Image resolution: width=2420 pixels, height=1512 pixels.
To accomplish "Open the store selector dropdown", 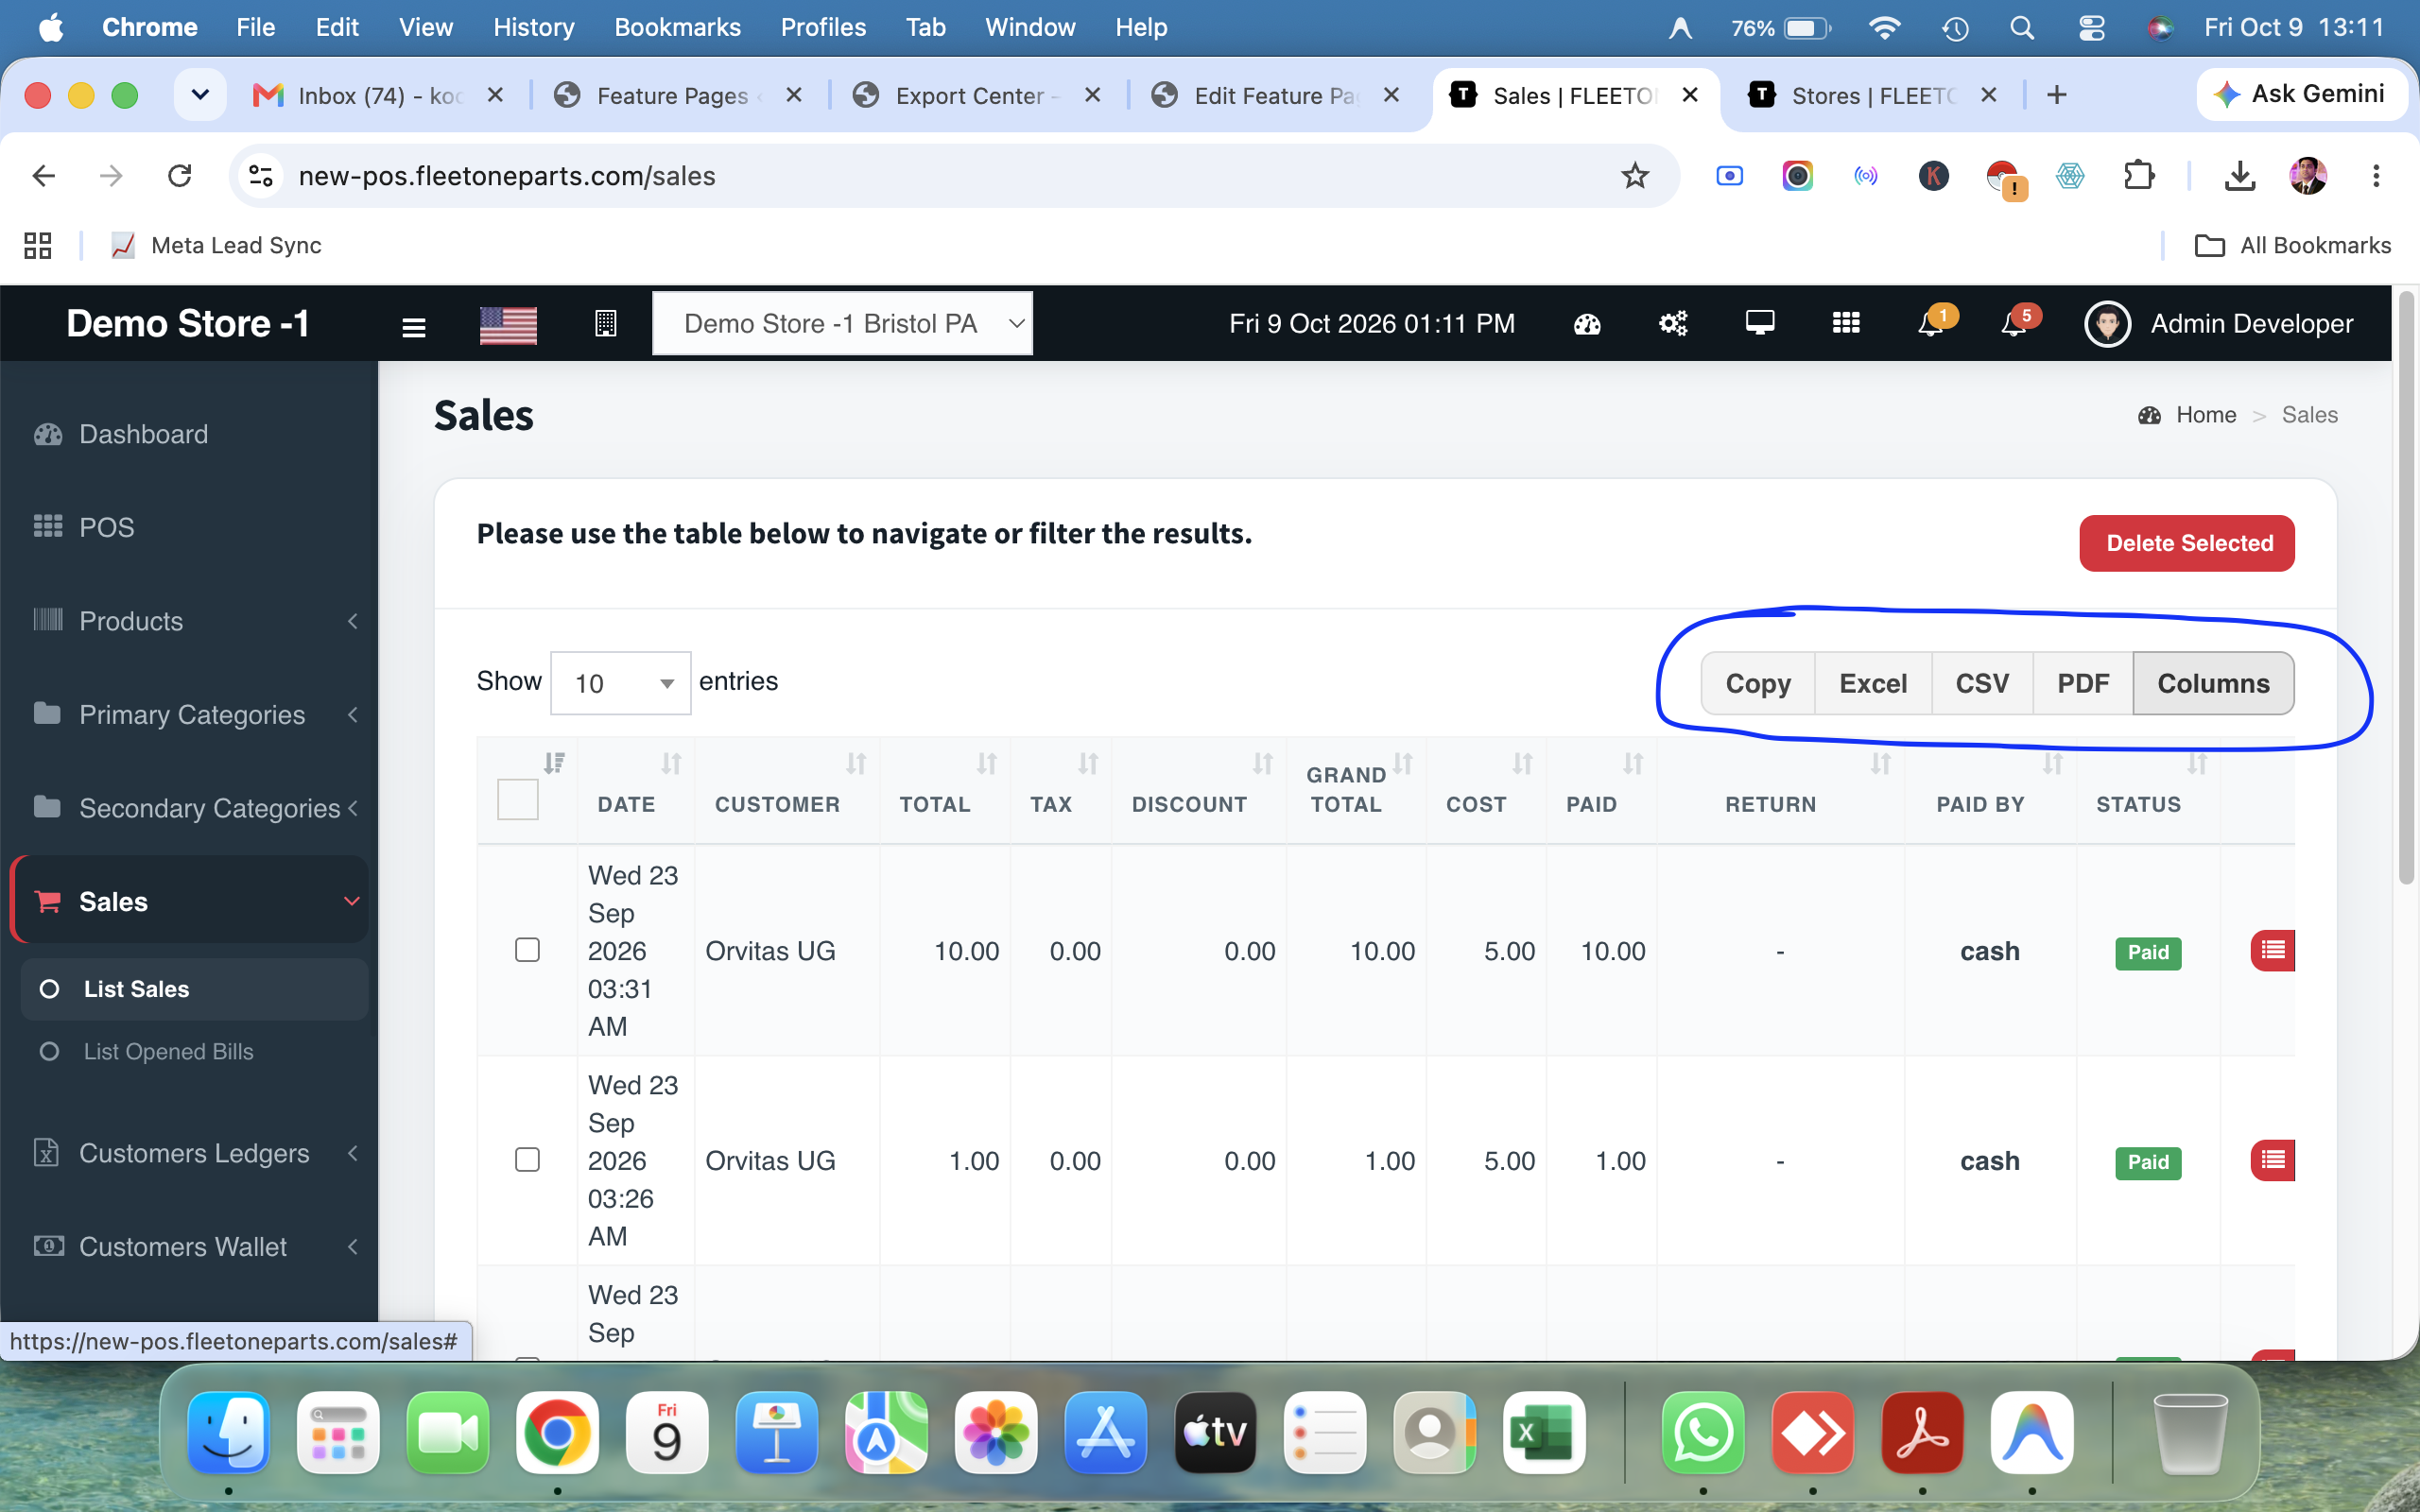I will pyautogui.click(x=842, y=324).
